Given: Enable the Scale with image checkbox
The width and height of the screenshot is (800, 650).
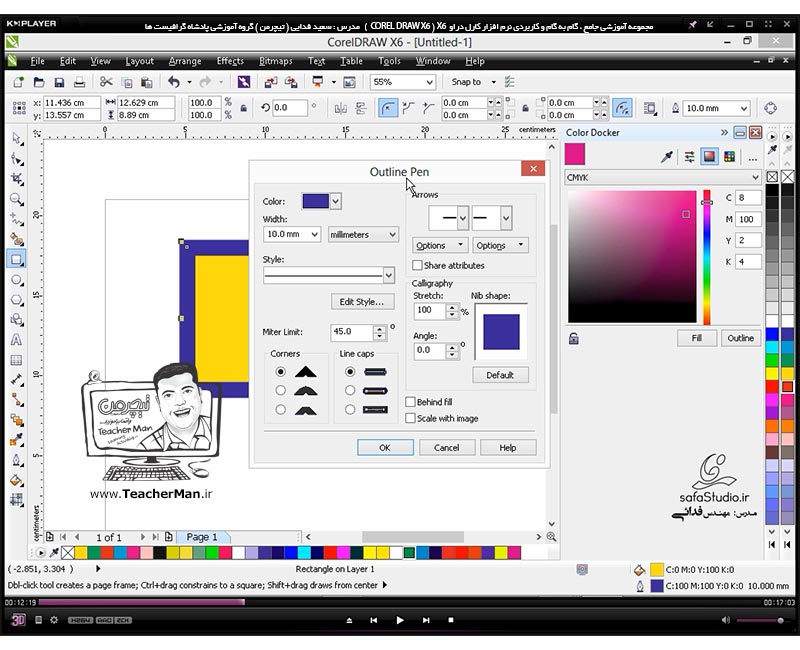Looking at the screenshot, I should tap(410, 418).
